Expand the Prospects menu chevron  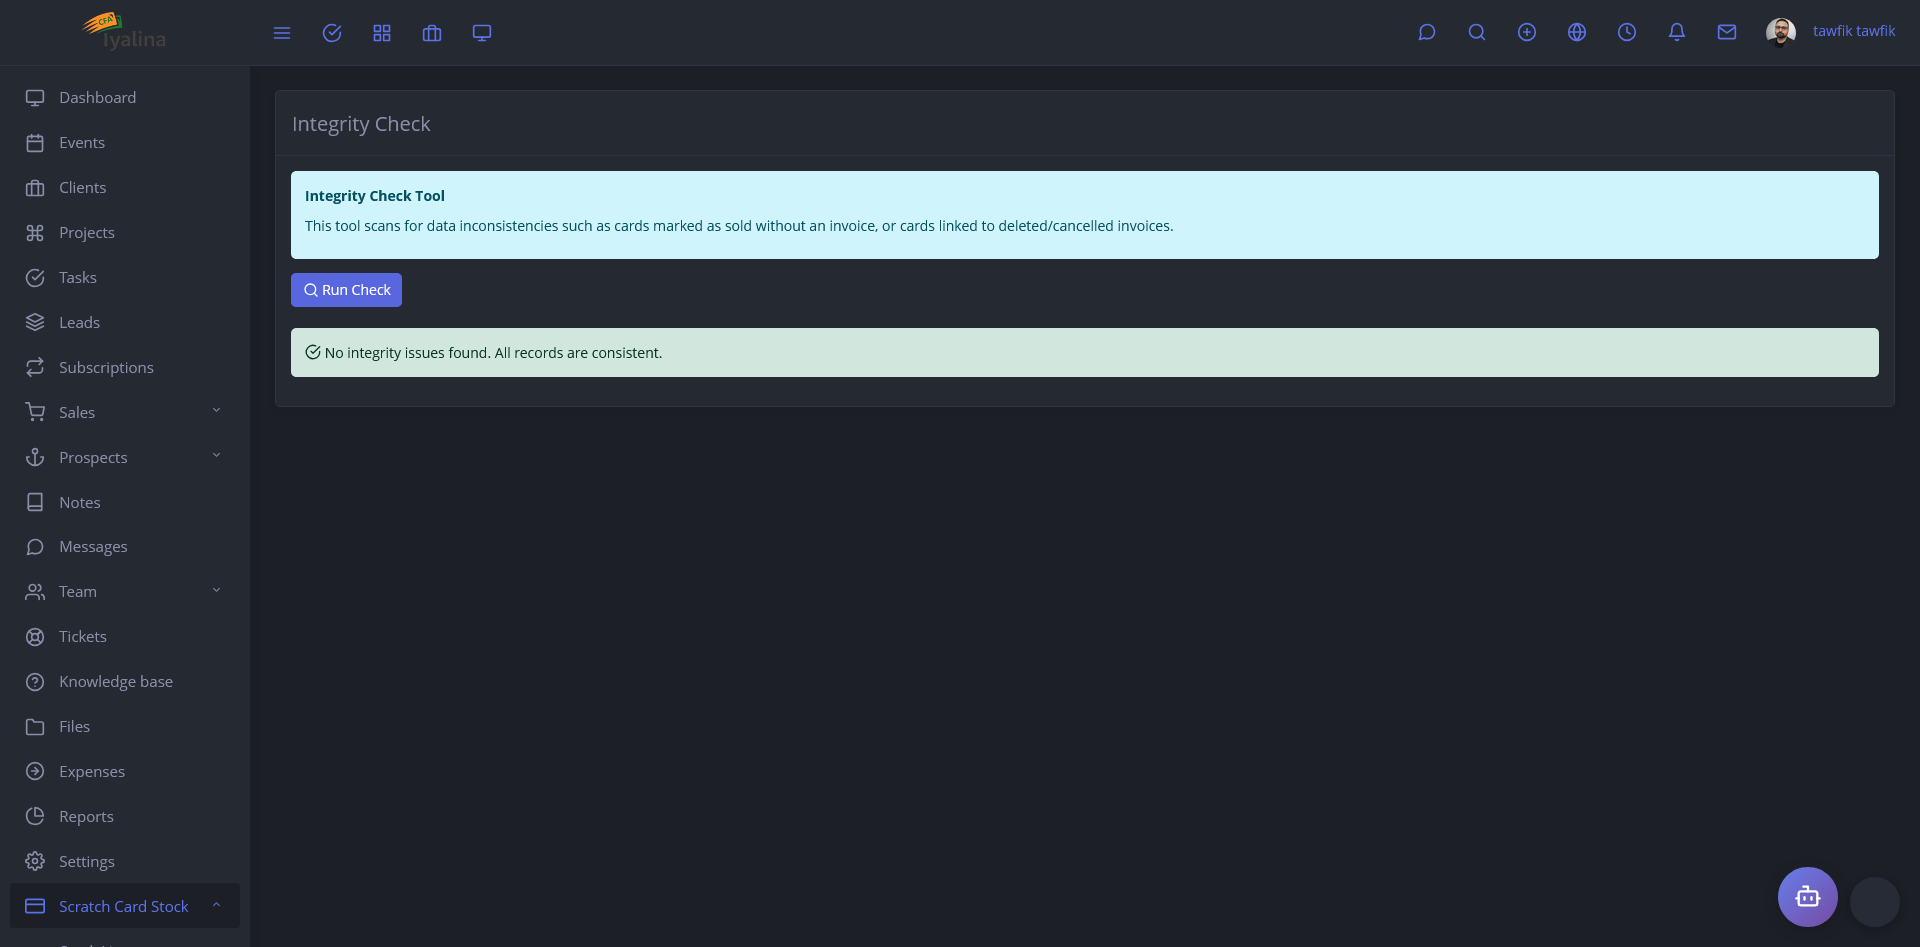pyautogui.click(x=216, y=455)
